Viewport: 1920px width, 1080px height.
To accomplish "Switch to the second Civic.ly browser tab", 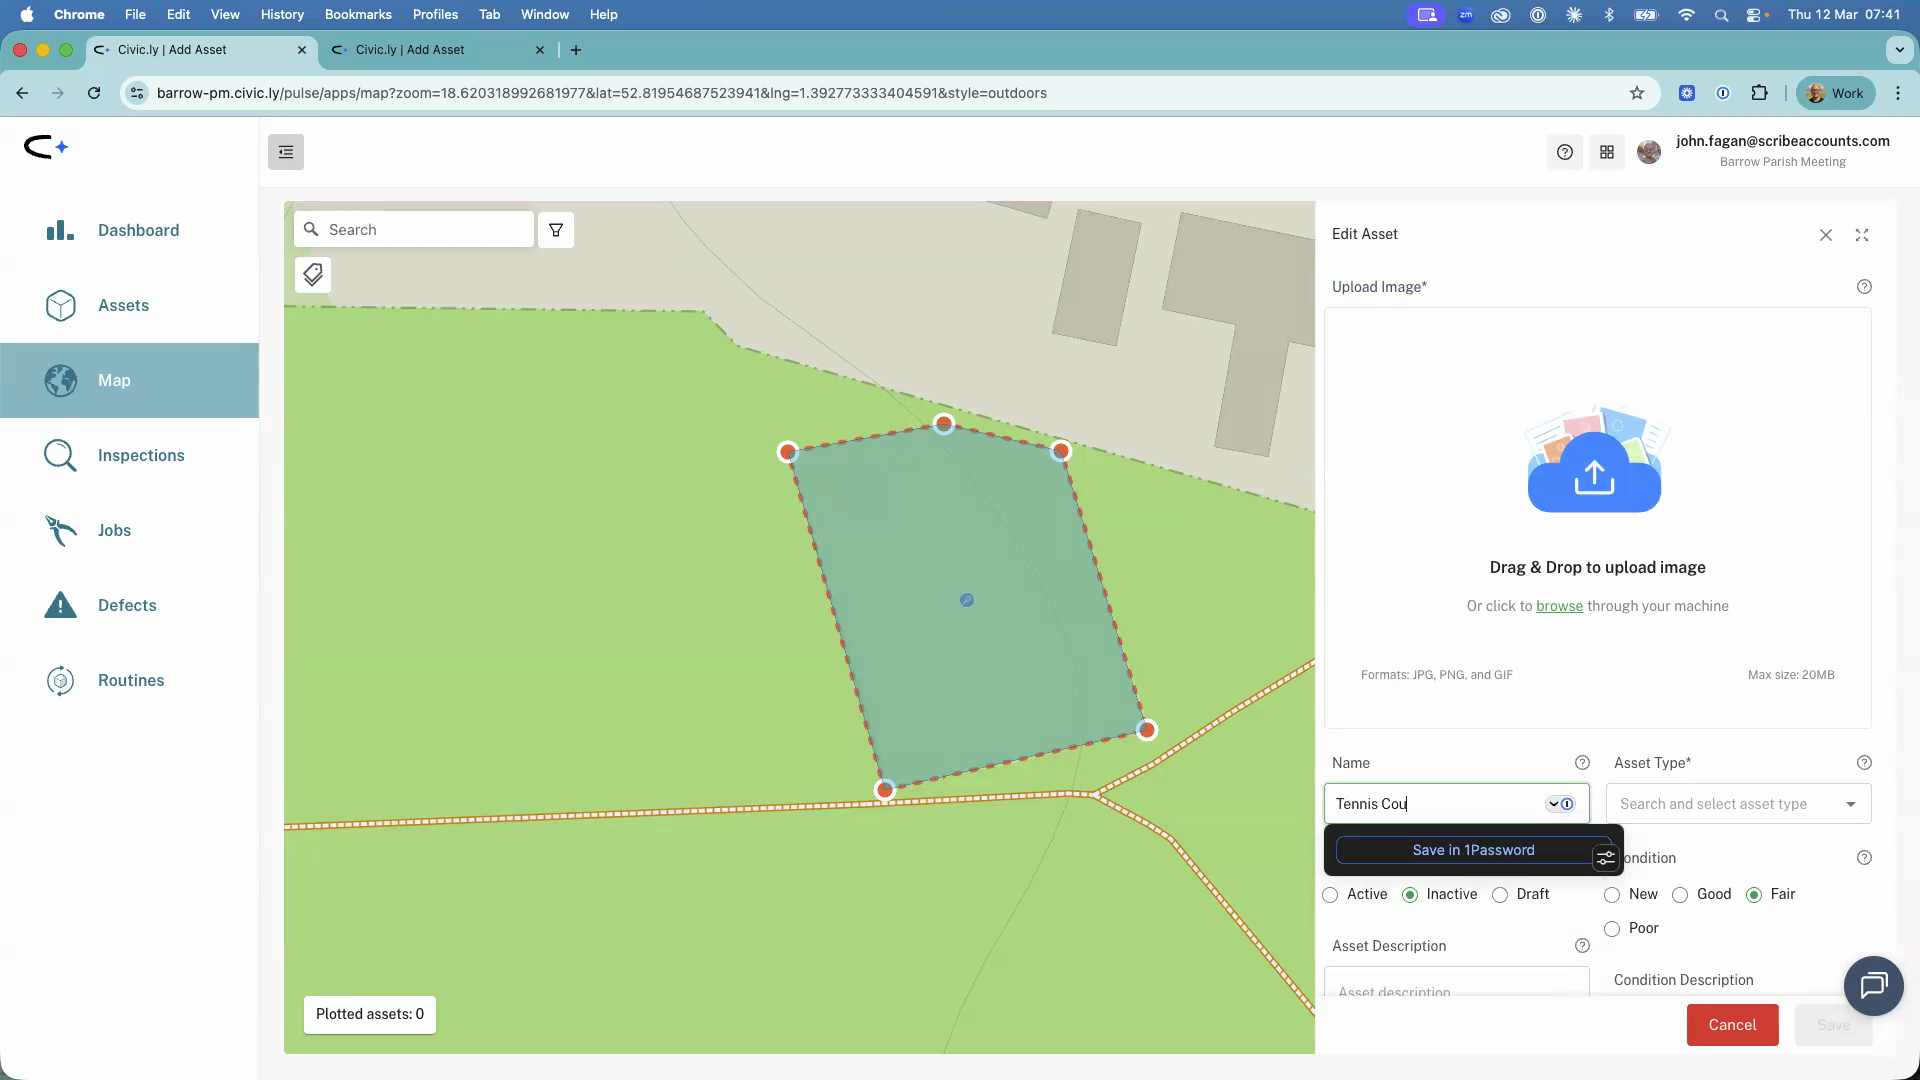I will 430,49.
